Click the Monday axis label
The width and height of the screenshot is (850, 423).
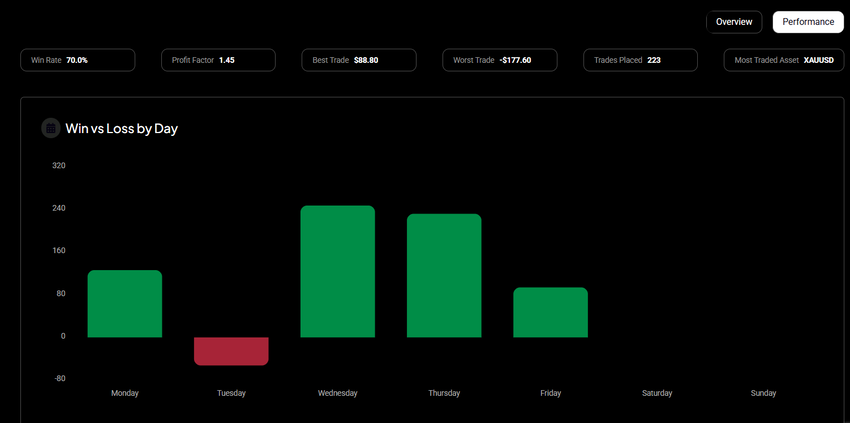125,393
